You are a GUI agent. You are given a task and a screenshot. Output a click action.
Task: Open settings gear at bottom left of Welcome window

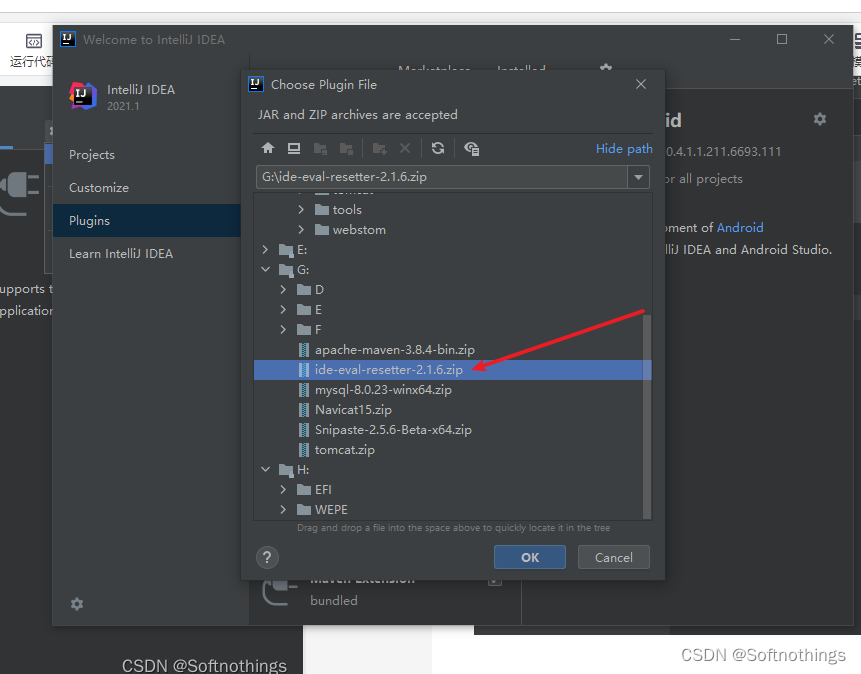pyautogui.click(x=77, y=604)
